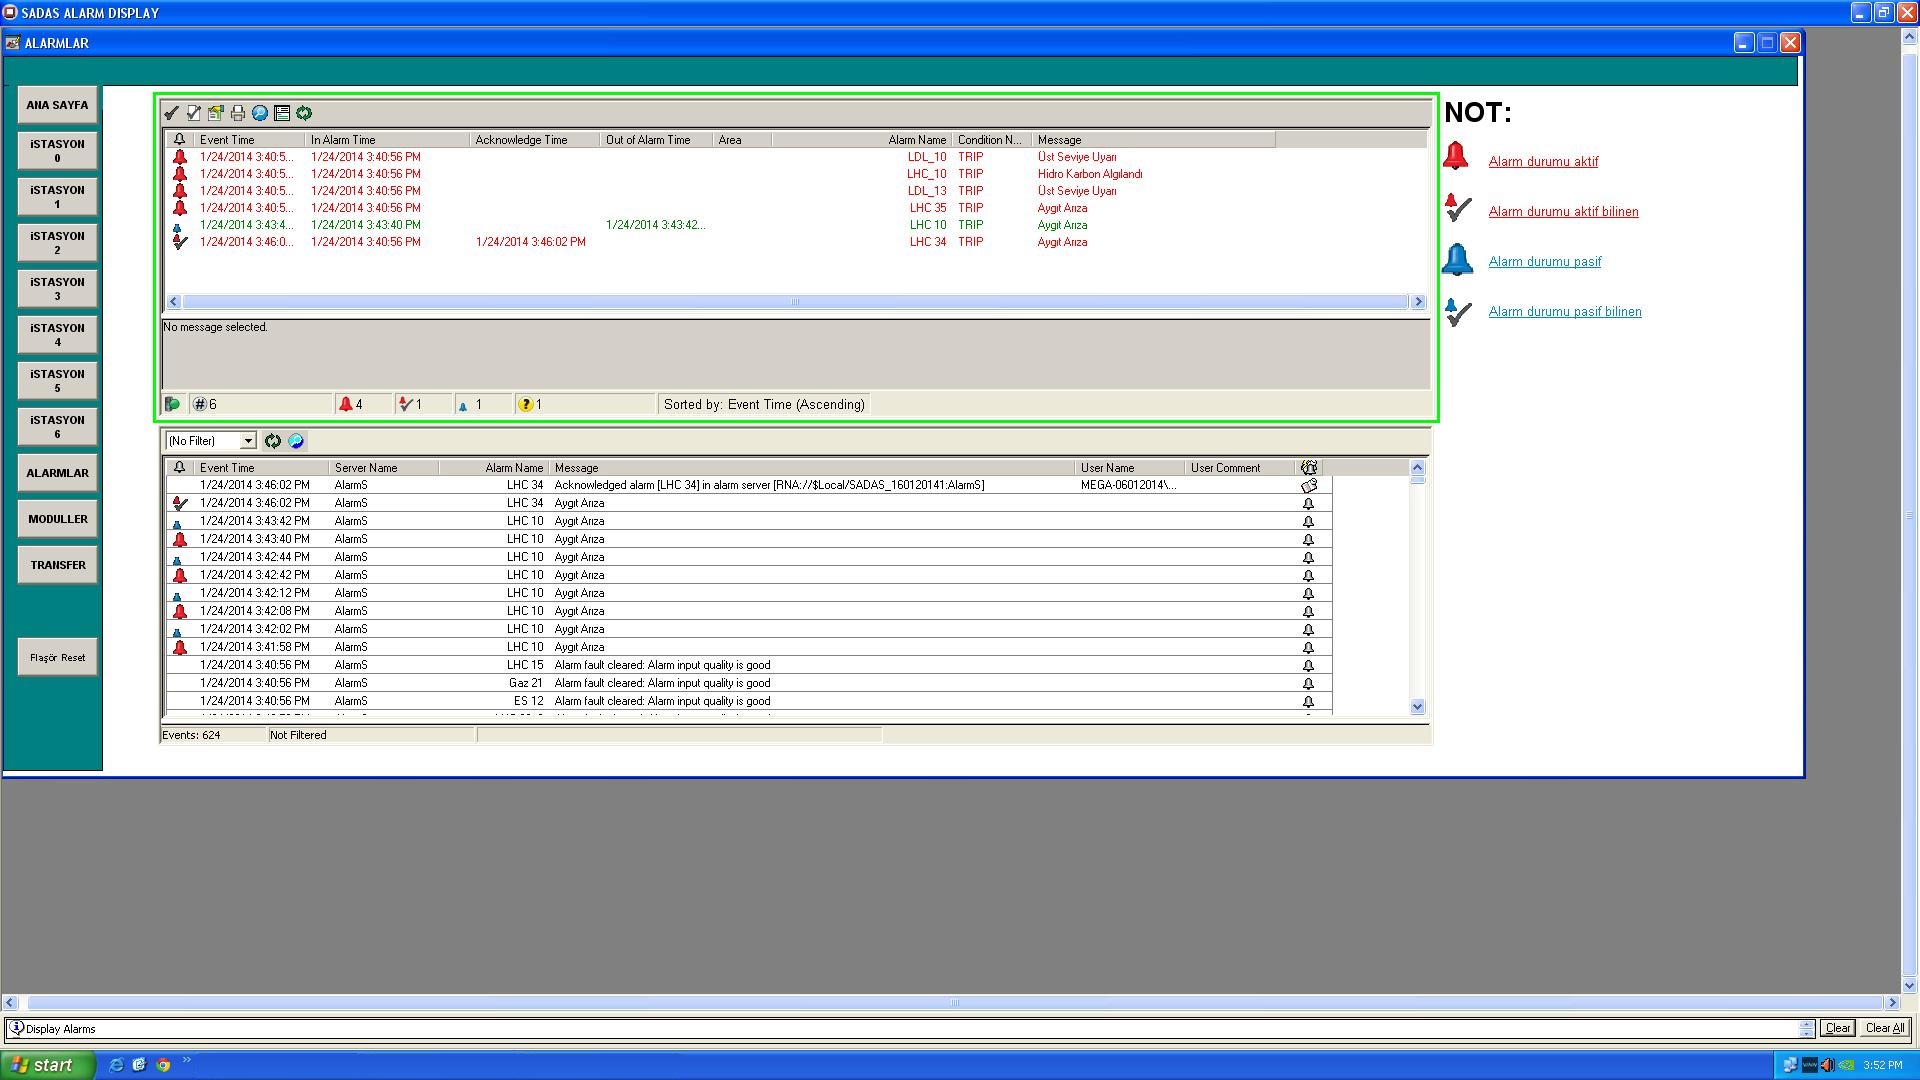Sort by the Alarm Name header in summary
This screenshot has width=1920, height=1080.
click(916, 140)
